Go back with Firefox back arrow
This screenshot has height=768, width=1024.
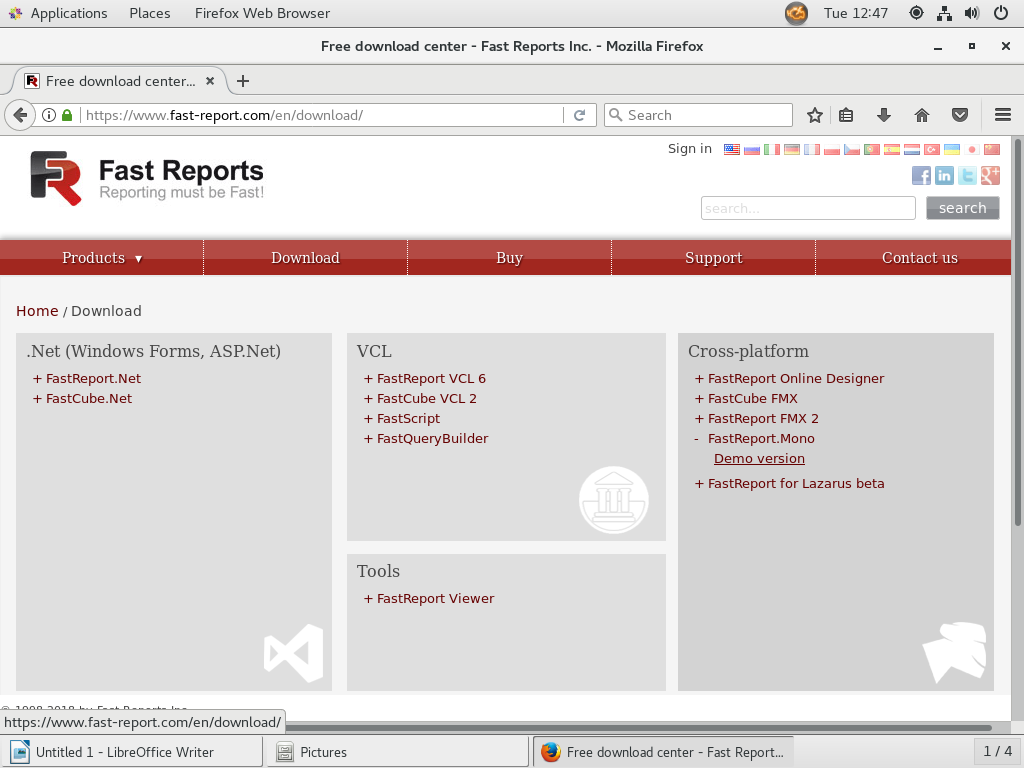(x=20, y=116)
